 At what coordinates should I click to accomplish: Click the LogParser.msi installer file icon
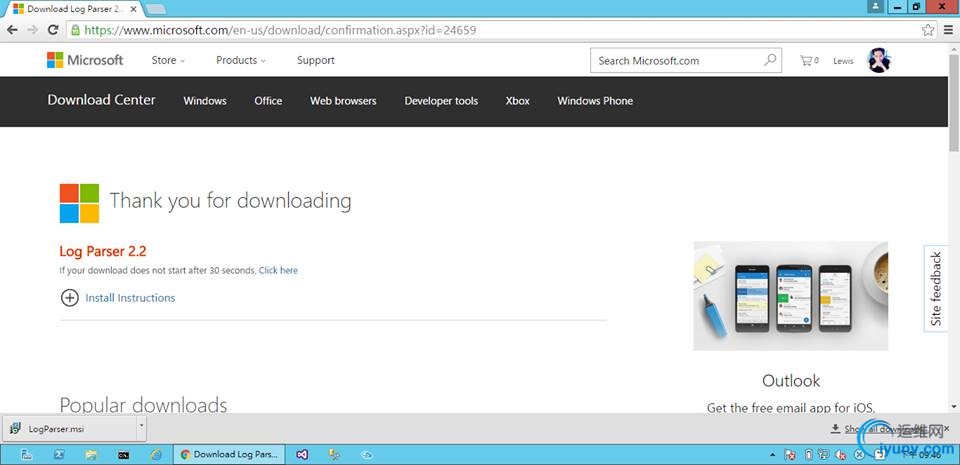(17, 428)
